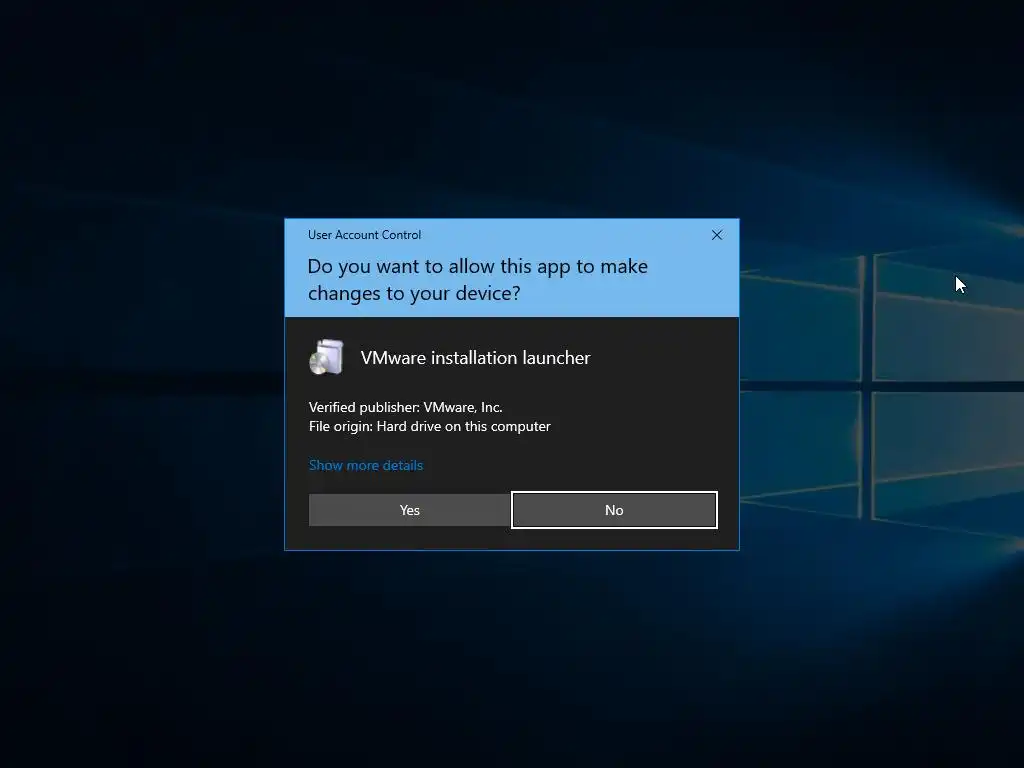
Task: Click Yes to allow VMware installer
Action: click(409, 510)
